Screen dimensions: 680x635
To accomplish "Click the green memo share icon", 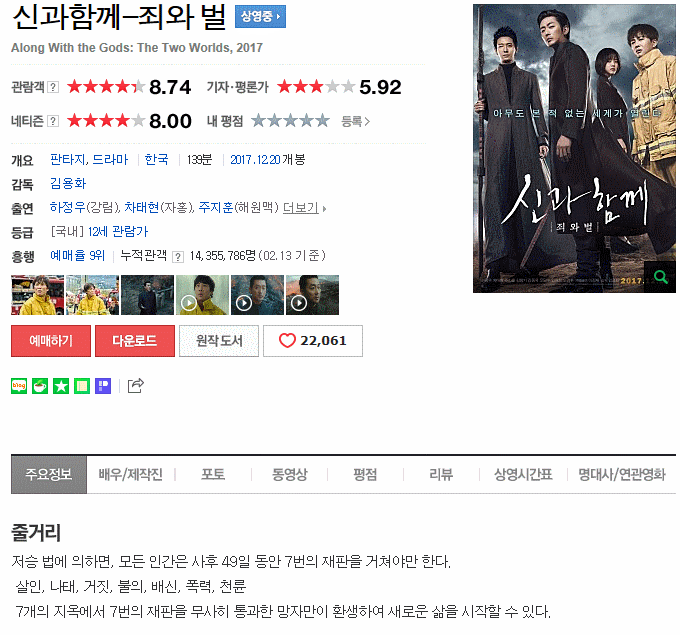I will click(82, 386).
